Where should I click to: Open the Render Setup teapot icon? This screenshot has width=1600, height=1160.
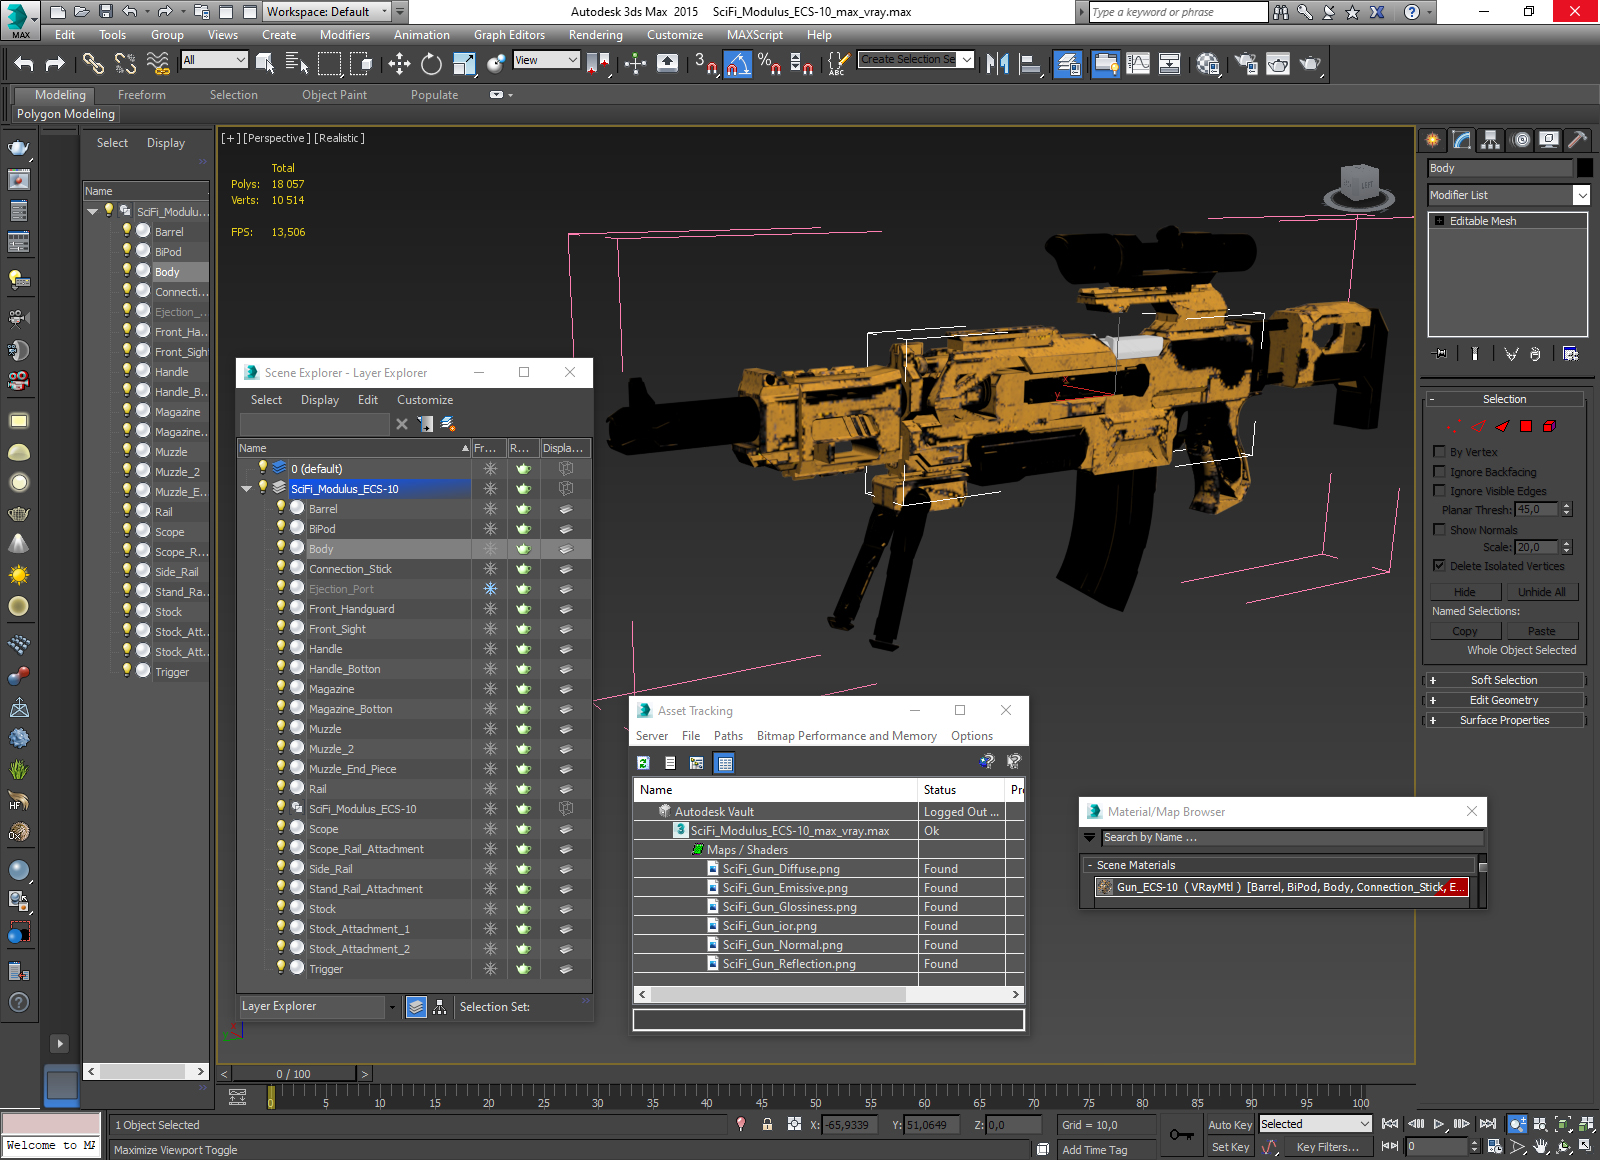[1245, 64]
